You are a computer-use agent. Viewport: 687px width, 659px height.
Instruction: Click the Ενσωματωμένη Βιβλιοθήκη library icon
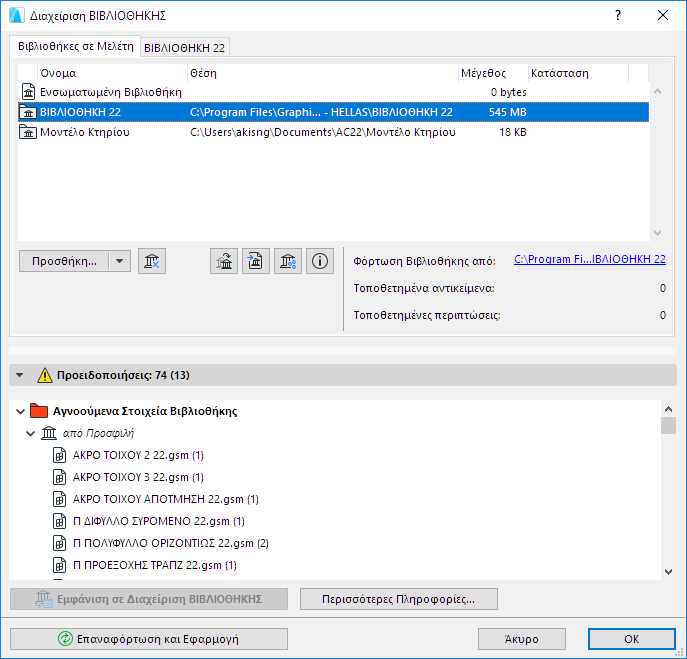(x=28, y=92)
